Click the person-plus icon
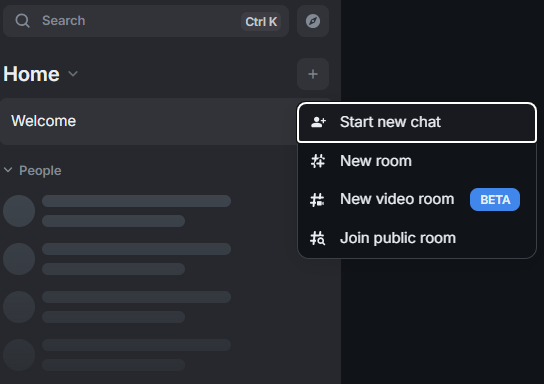The width and height of the screenshot is (544, 384). (318, 122)
